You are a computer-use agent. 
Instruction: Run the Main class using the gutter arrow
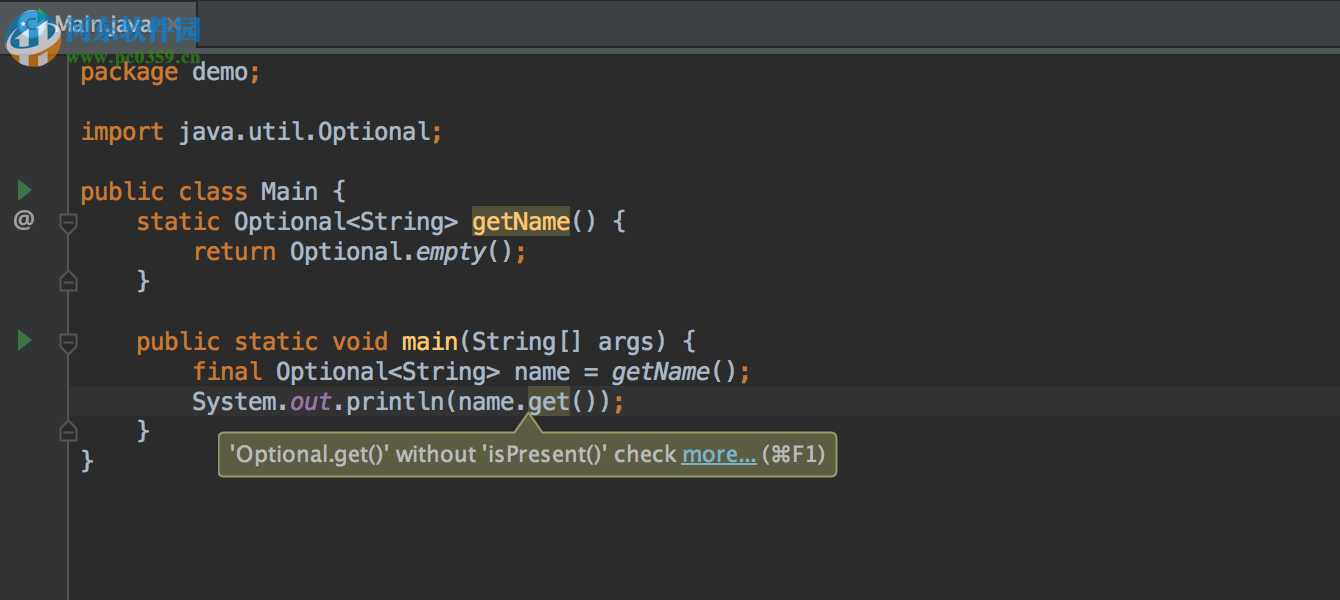pyautogui.click(x=23, y=190)
